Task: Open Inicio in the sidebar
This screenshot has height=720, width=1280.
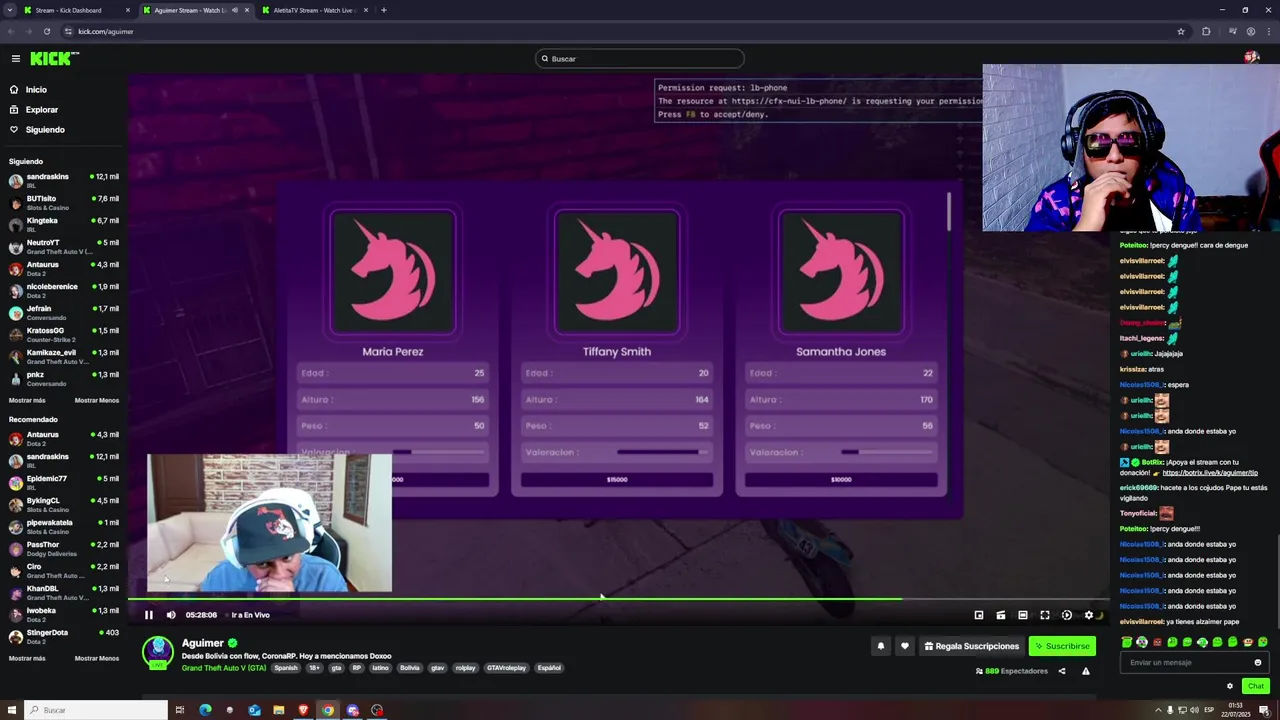Action: coord(36,90)
